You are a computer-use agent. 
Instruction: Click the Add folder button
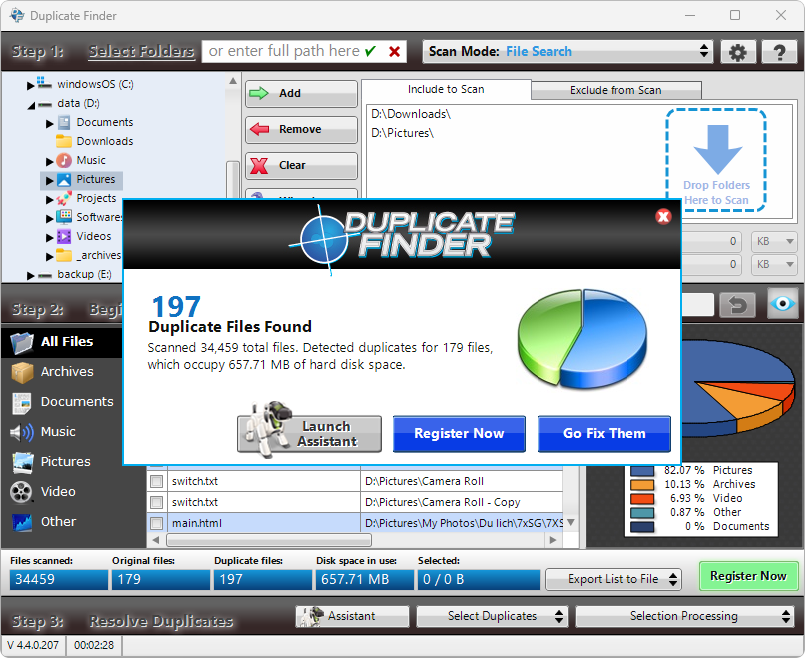click(301, 93)
